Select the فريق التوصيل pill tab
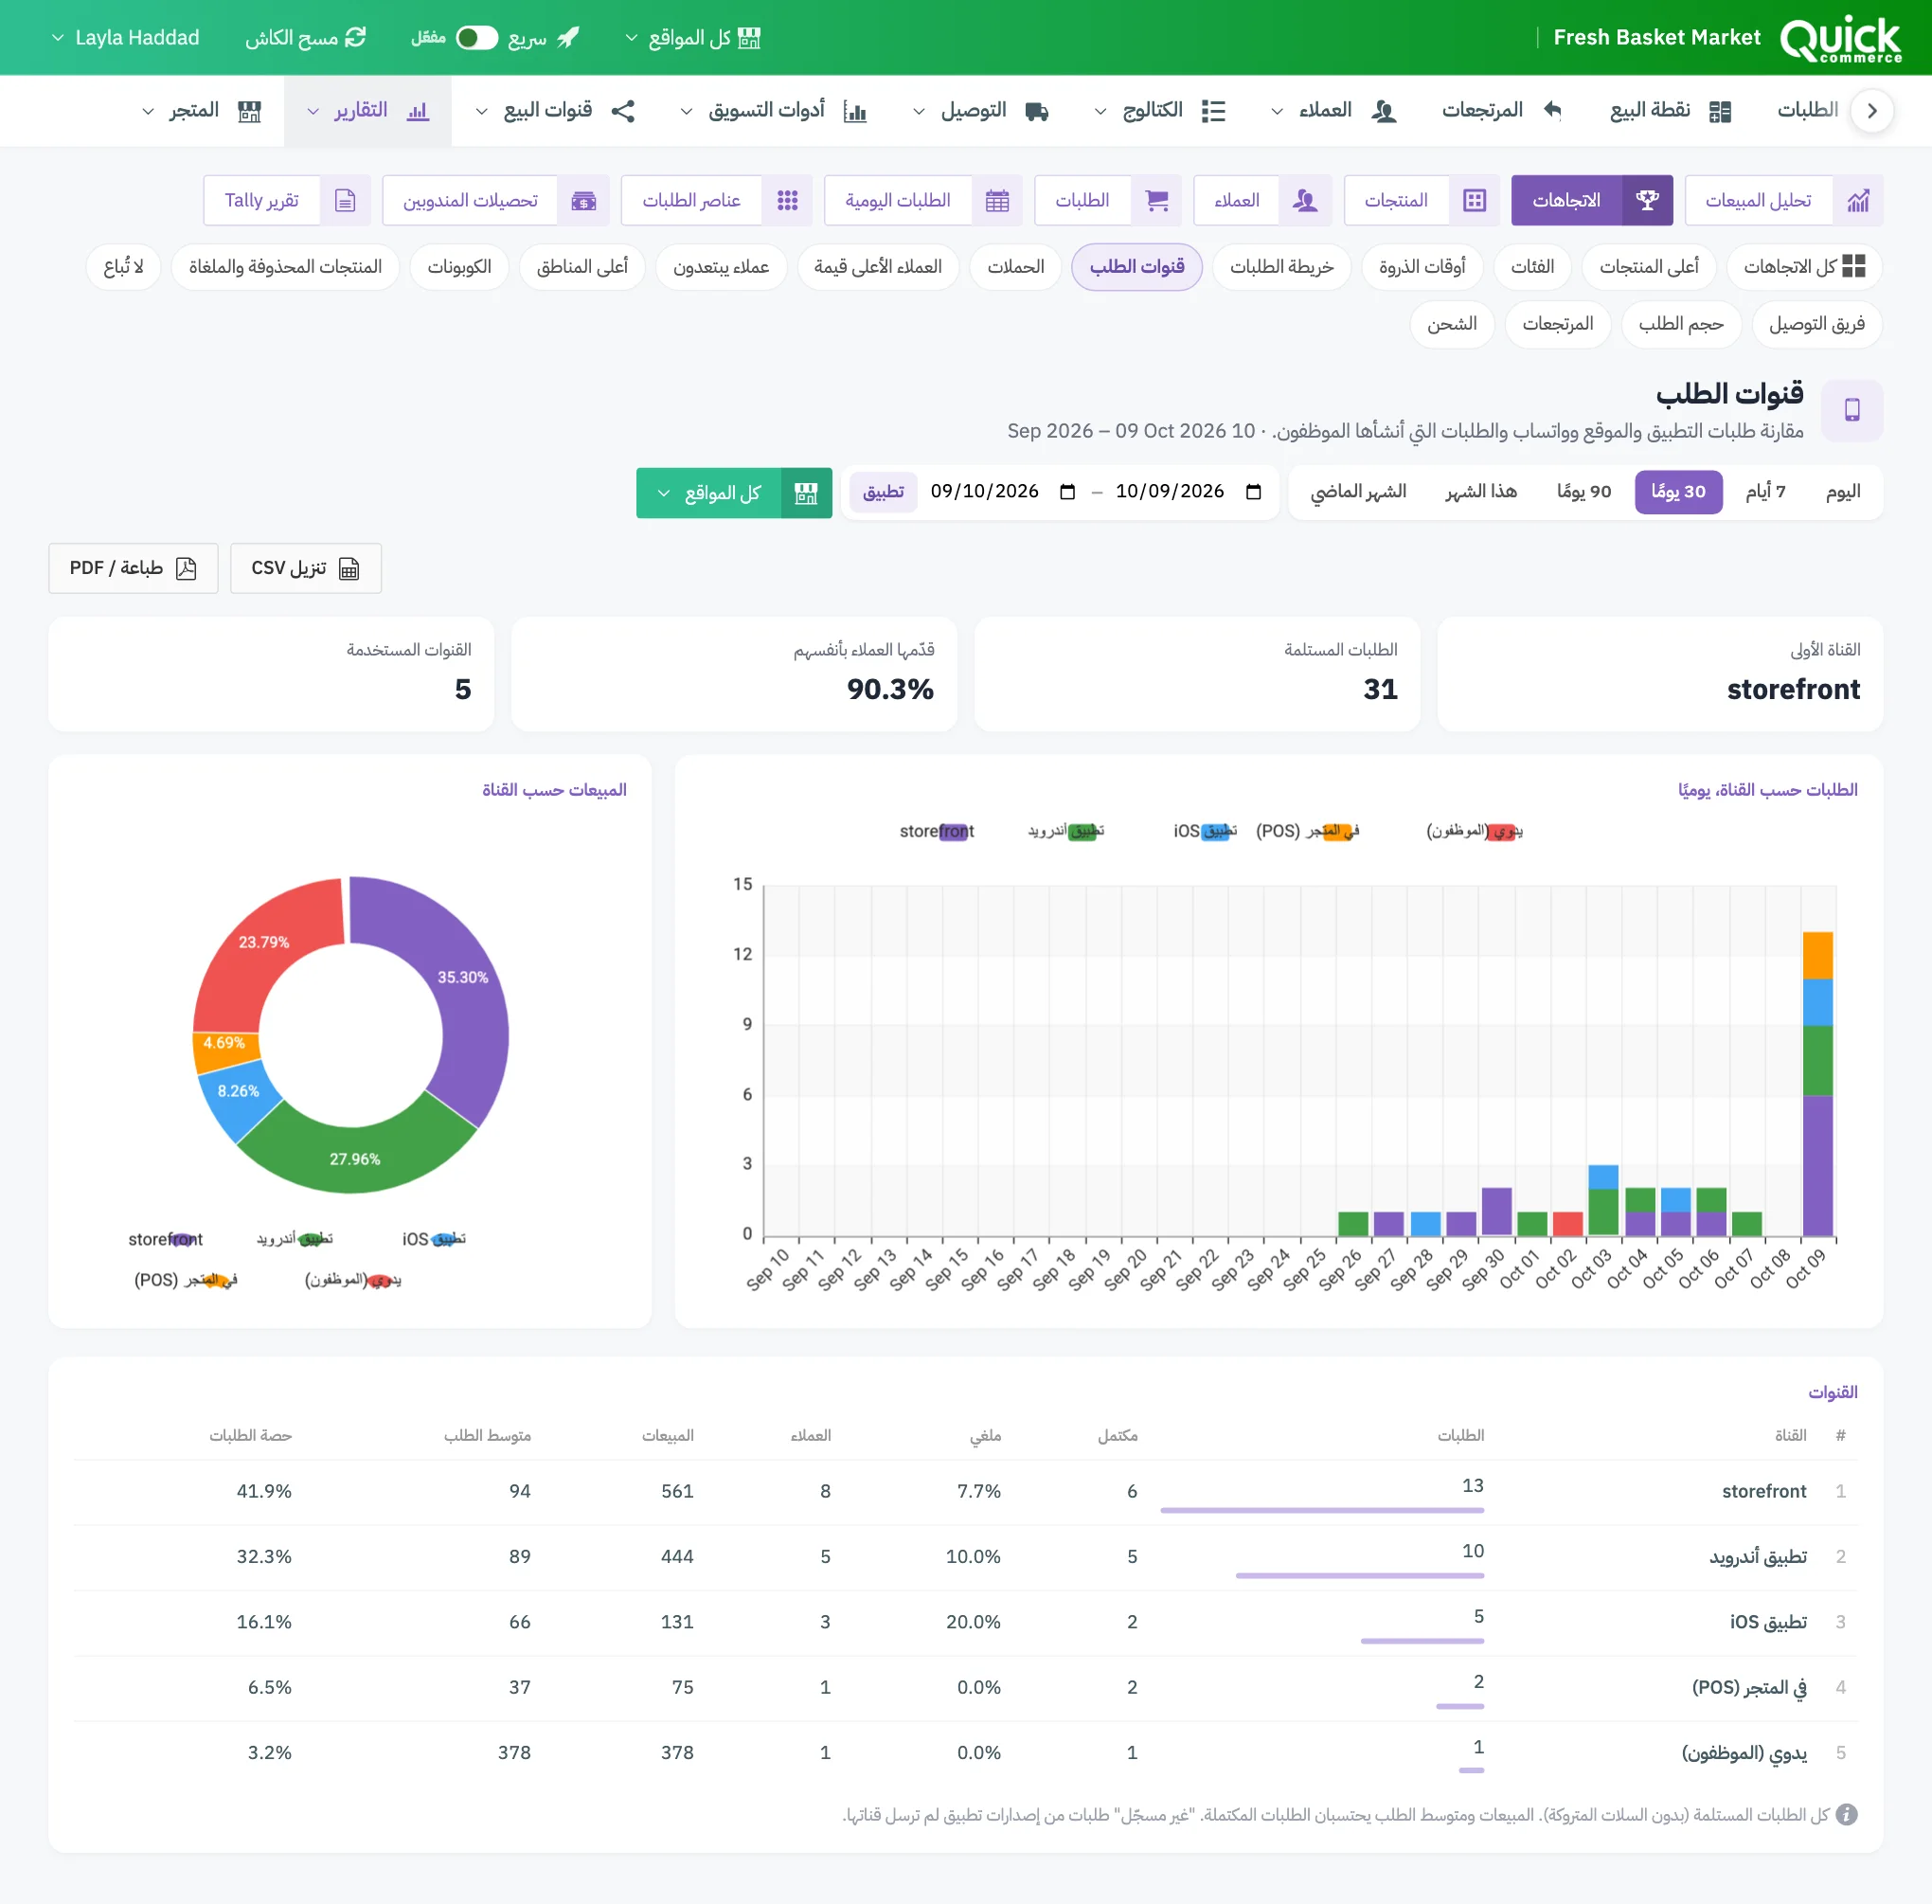Viewport: 1932px width, 1904px height. [x=1816, y=324]
